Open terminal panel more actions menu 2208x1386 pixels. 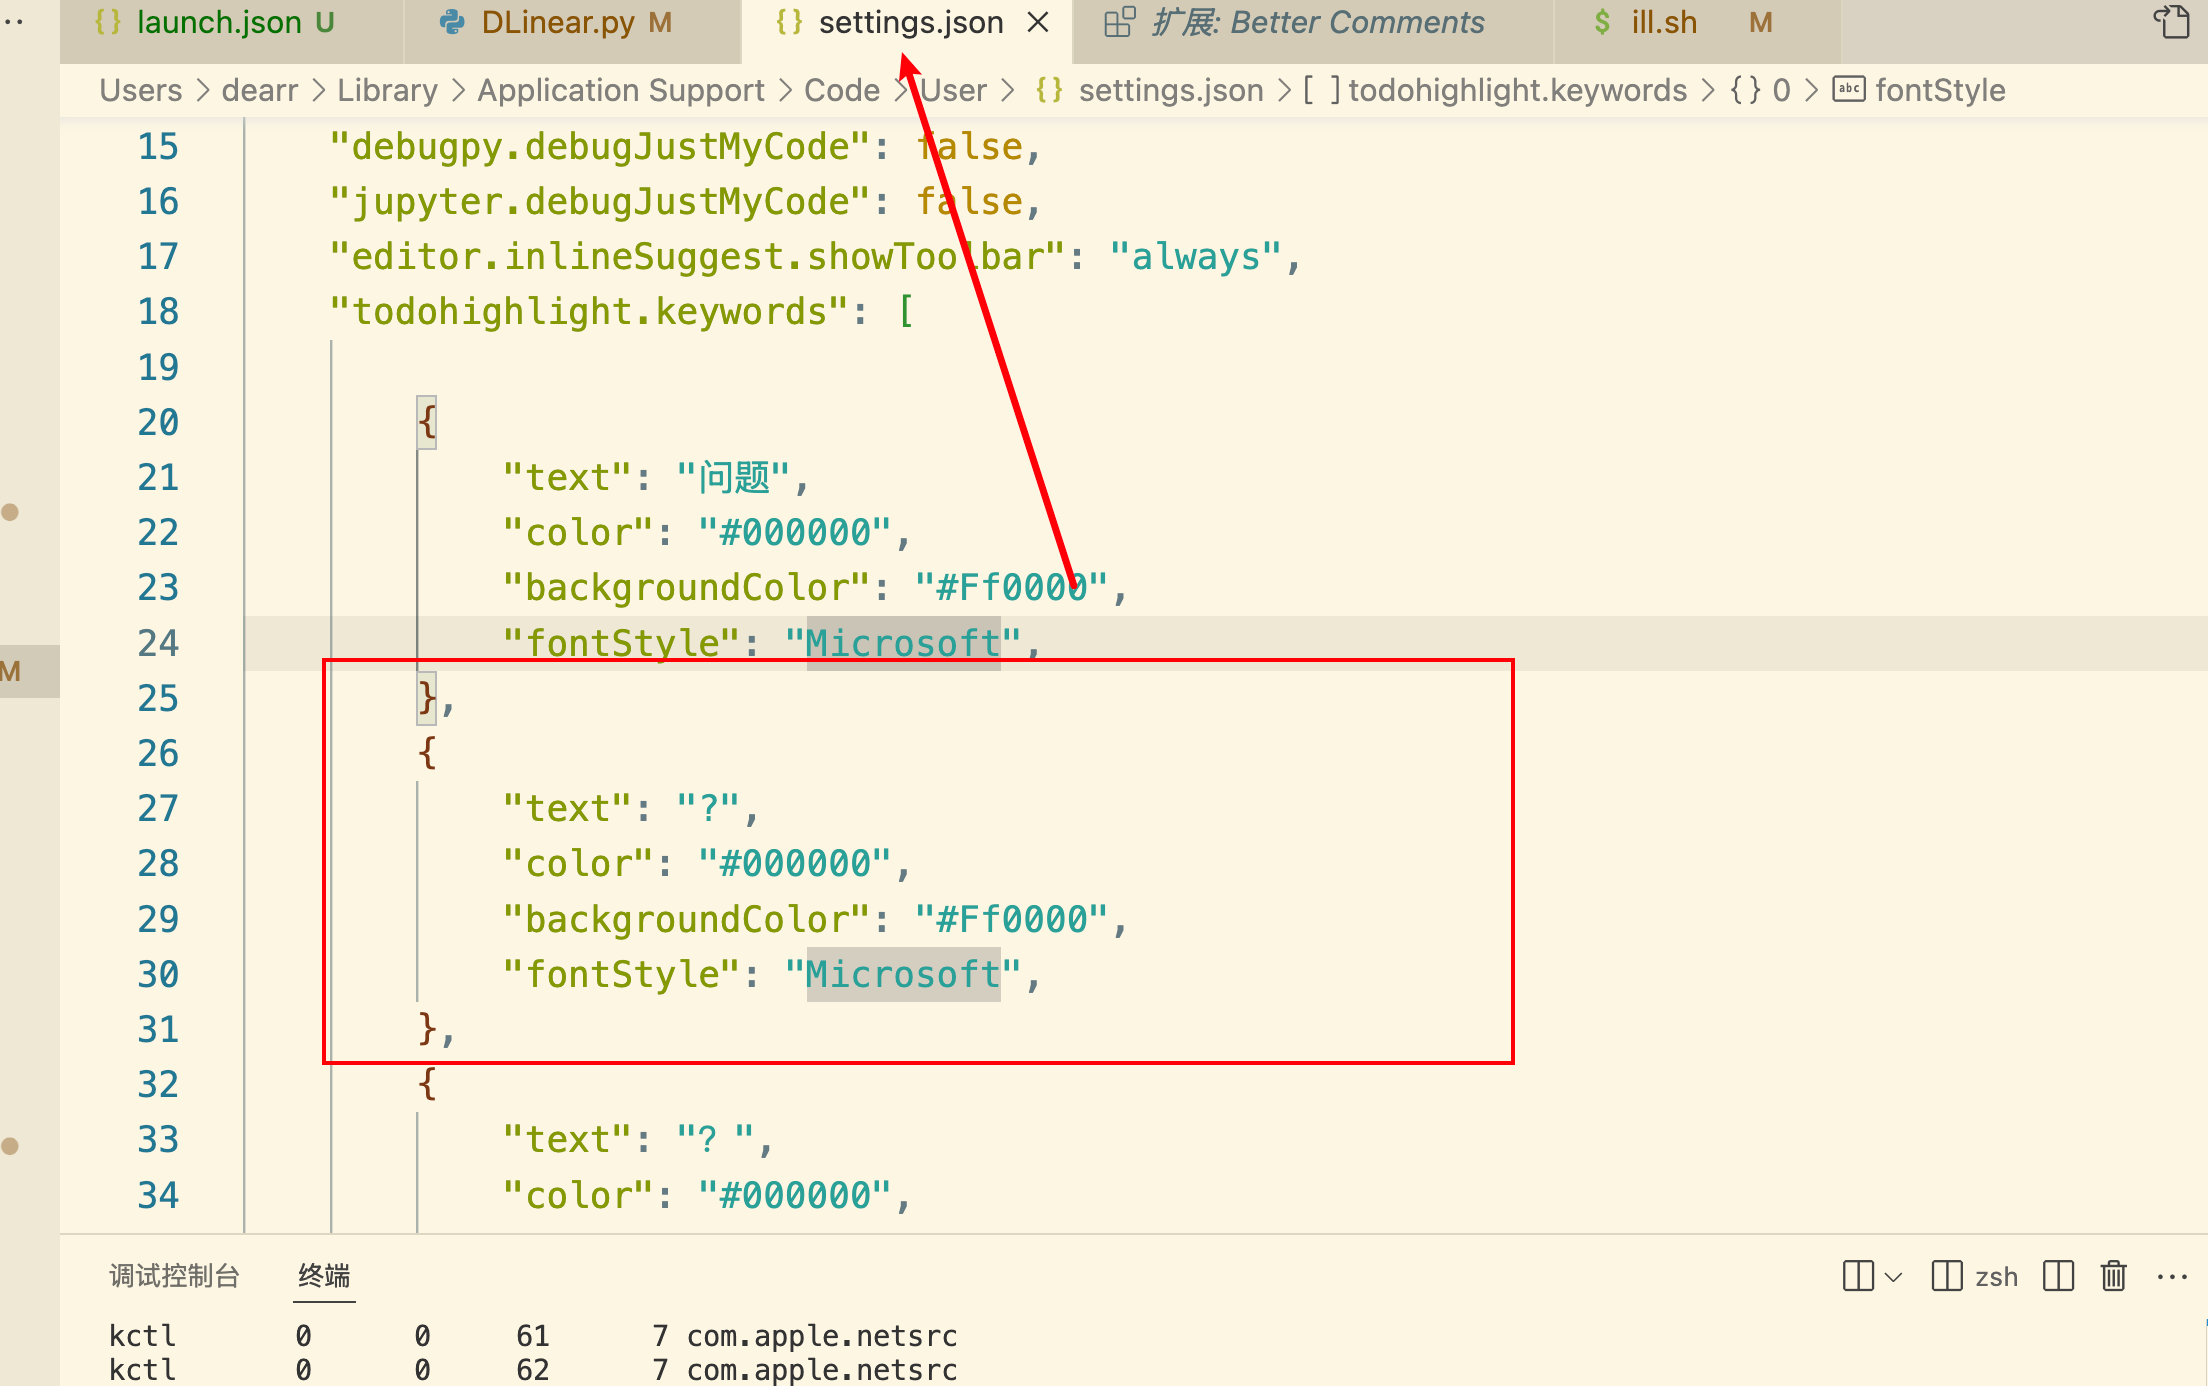(2172, 1277)
